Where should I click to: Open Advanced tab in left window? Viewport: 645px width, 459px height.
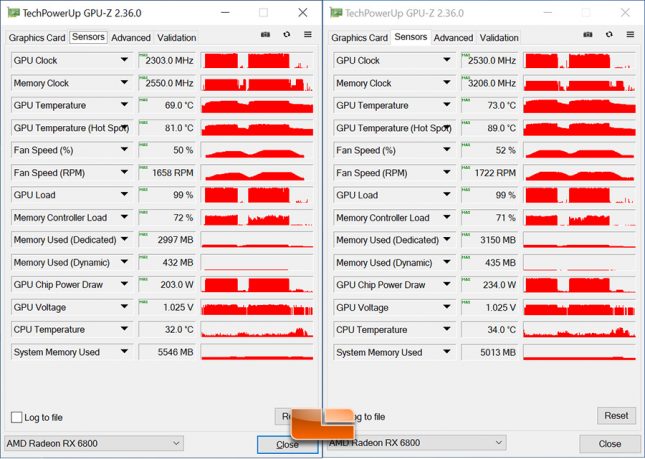coord(131,37)
